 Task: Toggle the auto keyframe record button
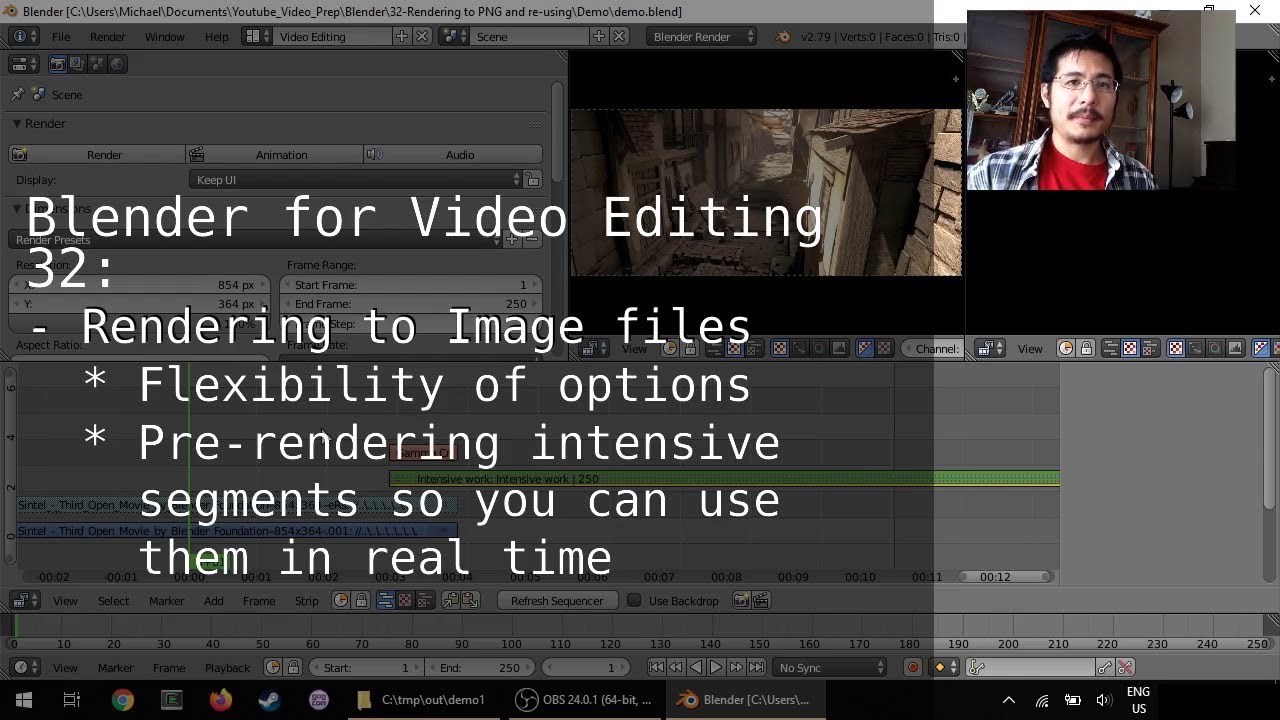[x=912, y=667]
